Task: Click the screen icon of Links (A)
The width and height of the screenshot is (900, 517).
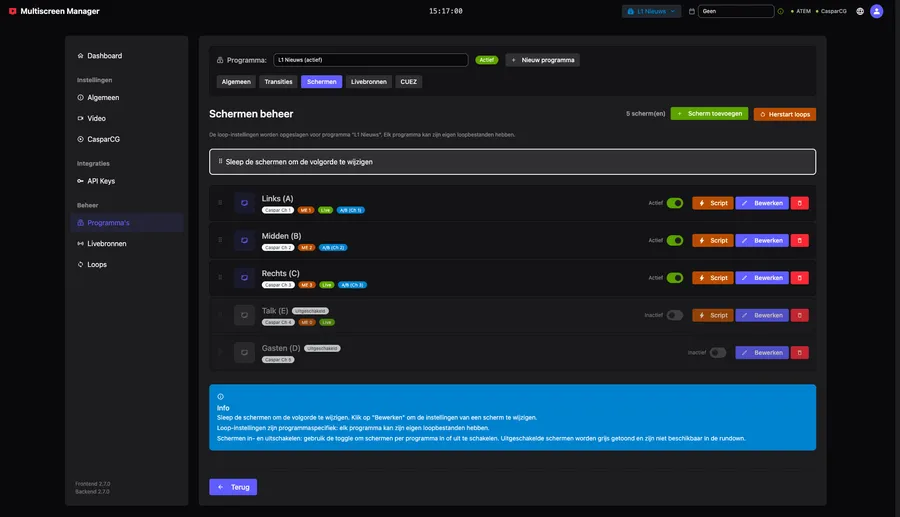Action: click(x=244, y=203)
